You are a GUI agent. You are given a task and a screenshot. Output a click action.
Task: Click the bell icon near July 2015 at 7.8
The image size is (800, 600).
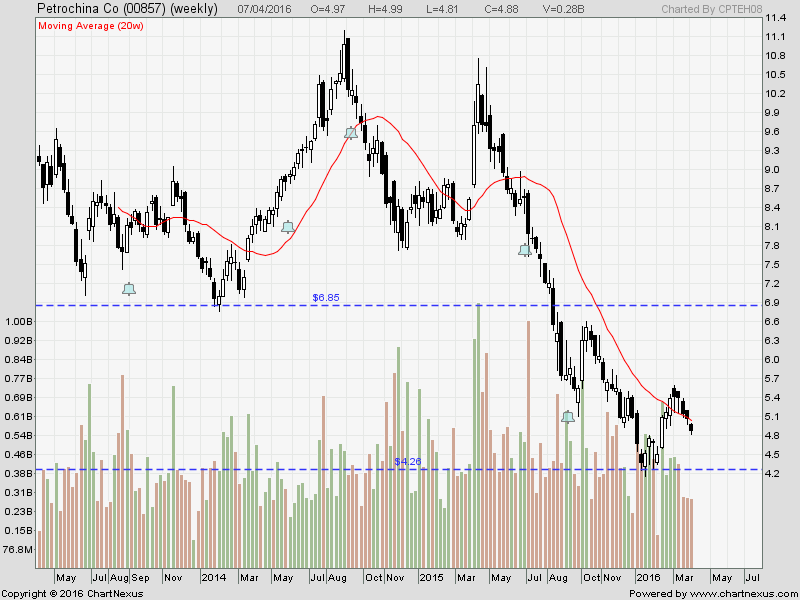click(524, 249)
